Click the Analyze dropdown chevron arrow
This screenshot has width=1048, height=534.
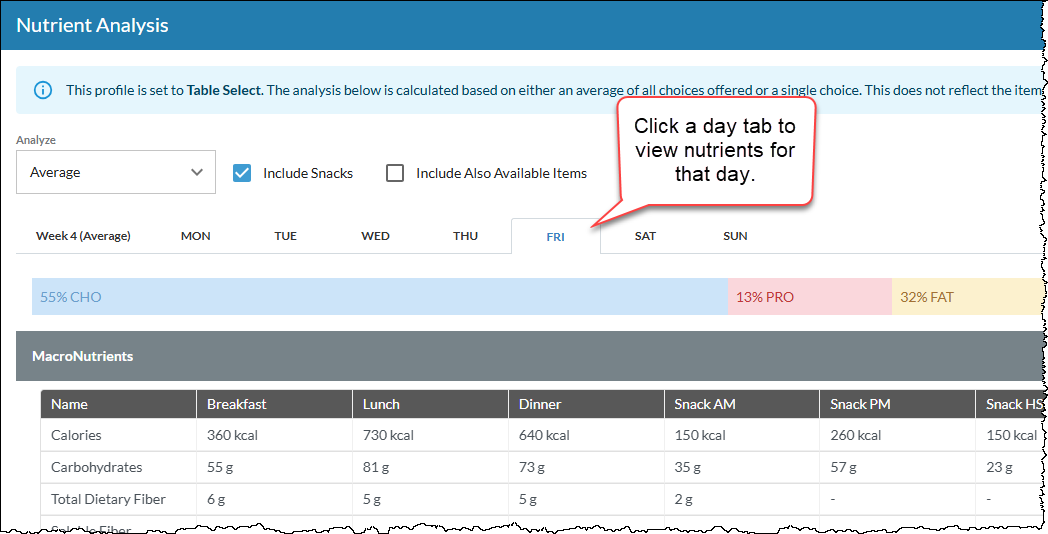pos(196,172)
